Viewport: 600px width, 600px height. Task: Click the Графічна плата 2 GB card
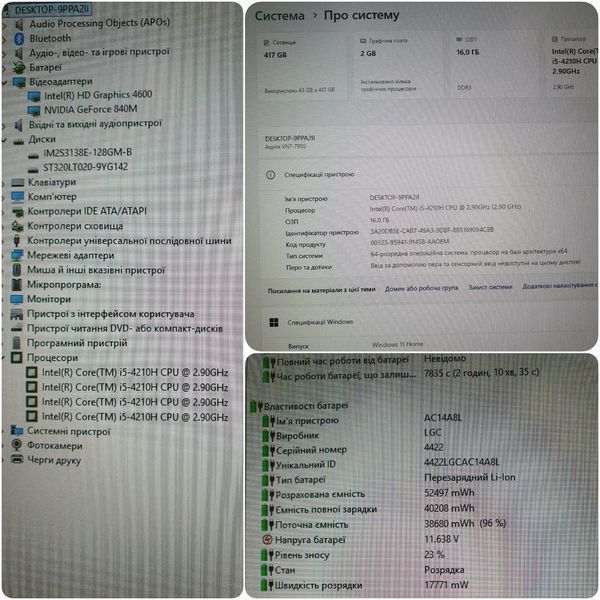coord(397,65)
